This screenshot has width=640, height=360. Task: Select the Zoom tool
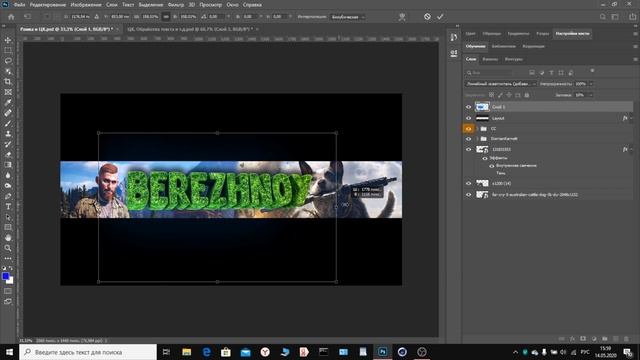point(8,248)
